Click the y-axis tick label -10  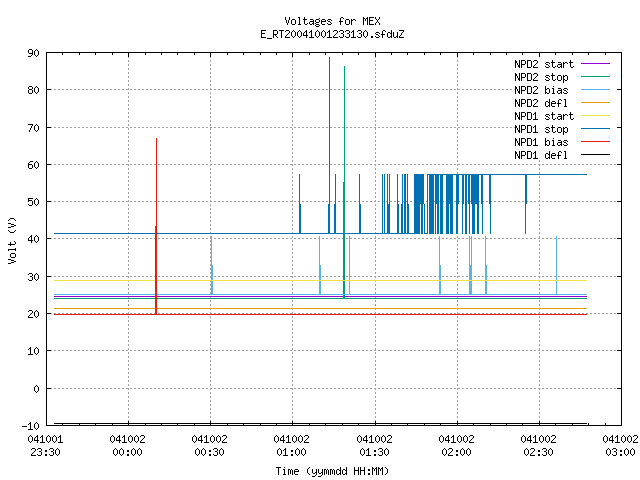click(x=31, y=426)
